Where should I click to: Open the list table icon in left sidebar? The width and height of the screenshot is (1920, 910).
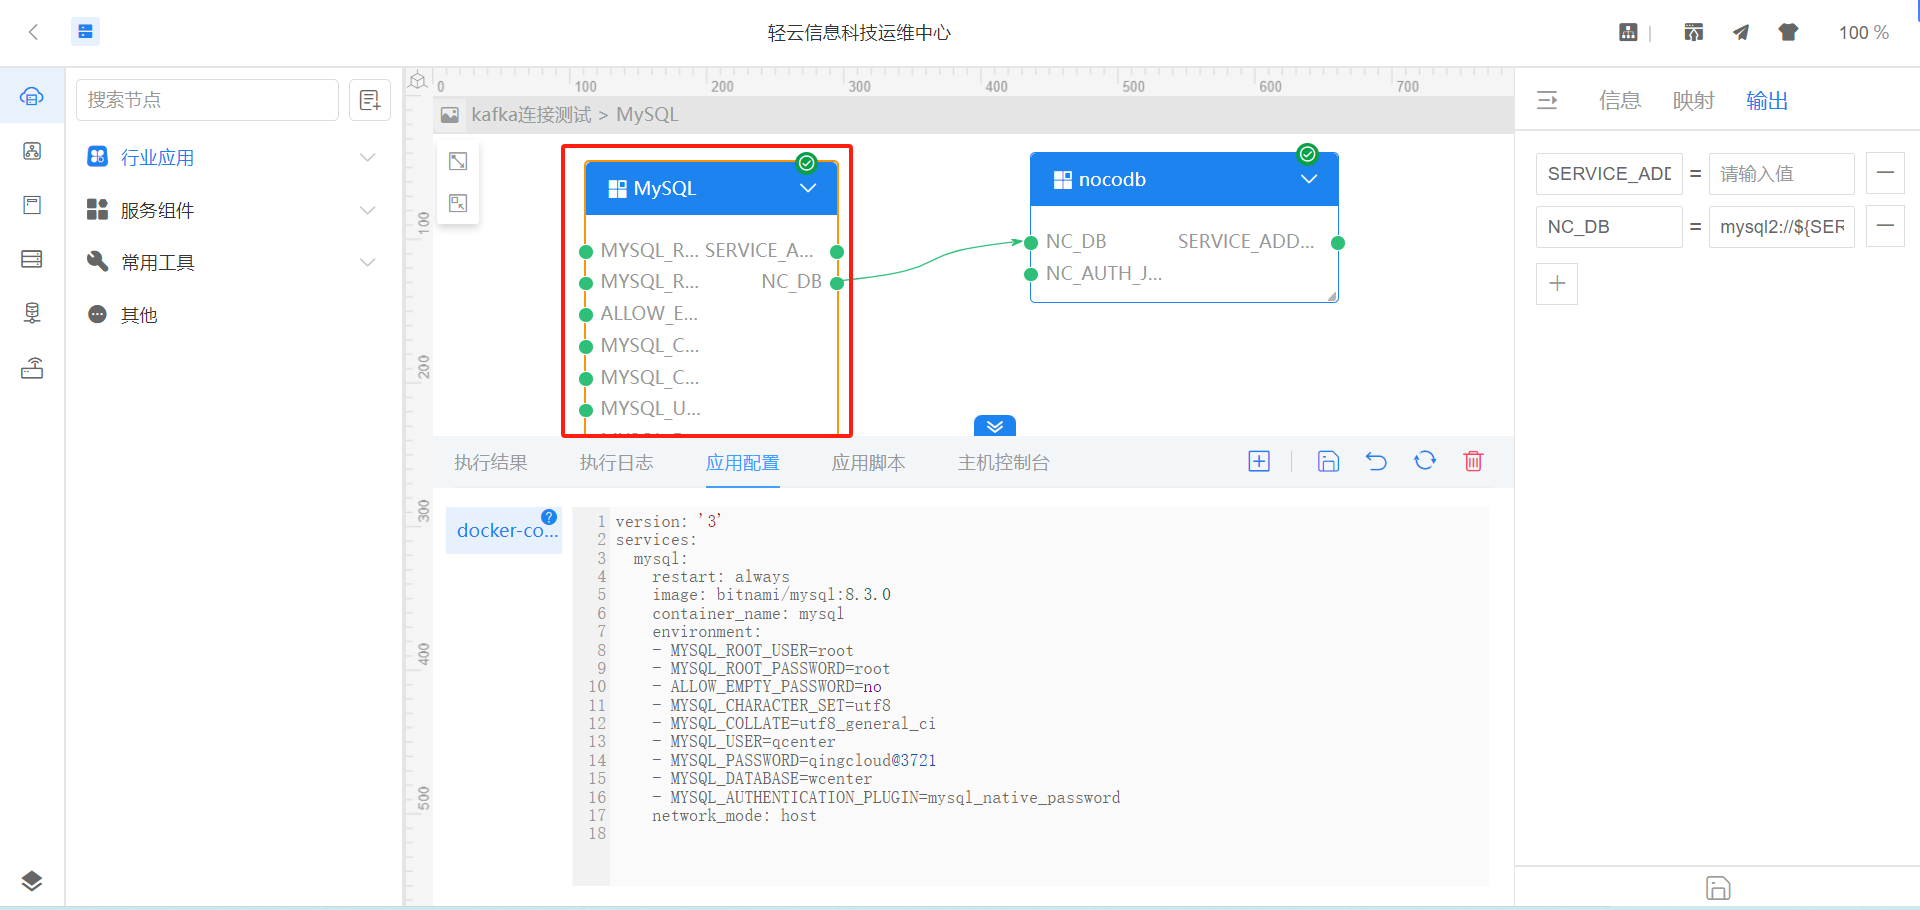32,259
